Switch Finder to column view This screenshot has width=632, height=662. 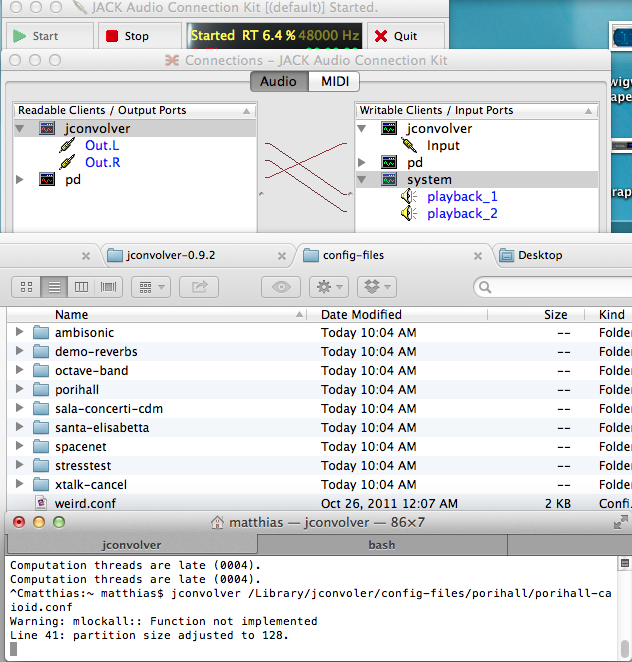[x=81, y=287]
